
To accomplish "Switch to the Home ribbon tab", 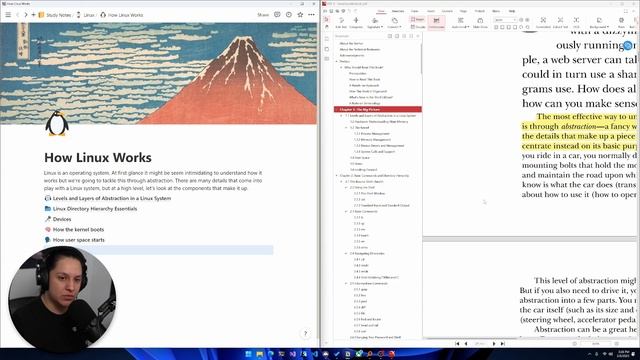I will [381, 11].
